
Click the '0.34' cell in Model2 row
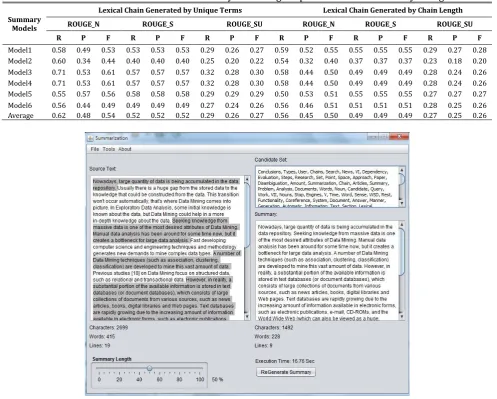pos(83,61)
